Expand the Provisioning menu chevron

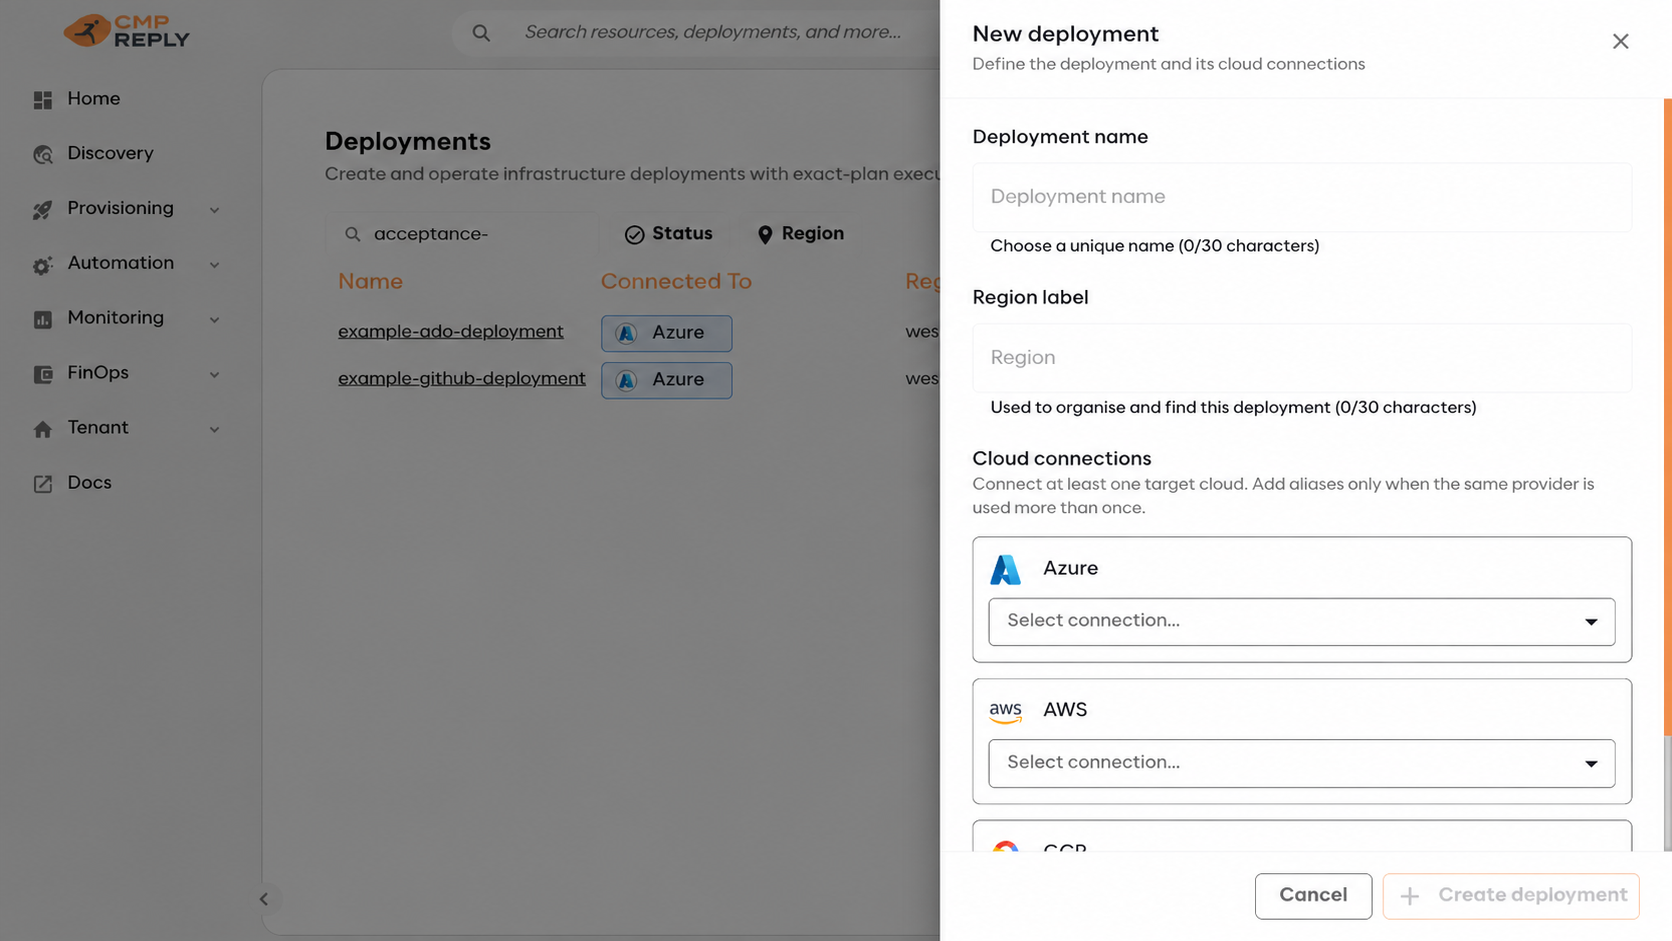pyautogui.click(x=214, y=210)
